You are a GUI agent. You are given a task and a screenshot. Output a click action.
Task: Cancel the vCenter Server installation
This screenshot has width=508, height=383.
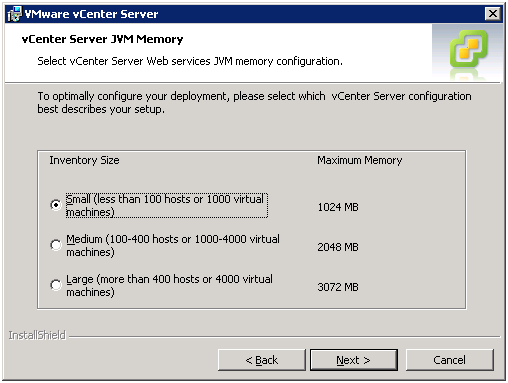point(449,360)
